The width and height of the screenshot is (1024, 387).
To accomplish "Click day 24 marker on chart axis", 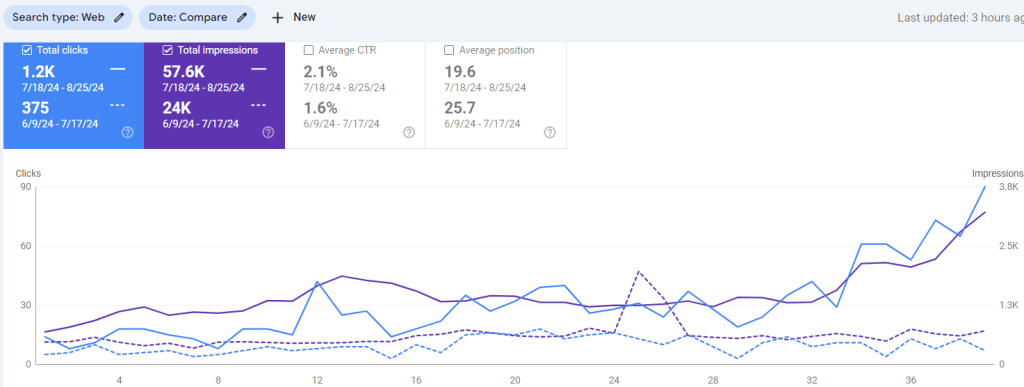I will point(614,380).
